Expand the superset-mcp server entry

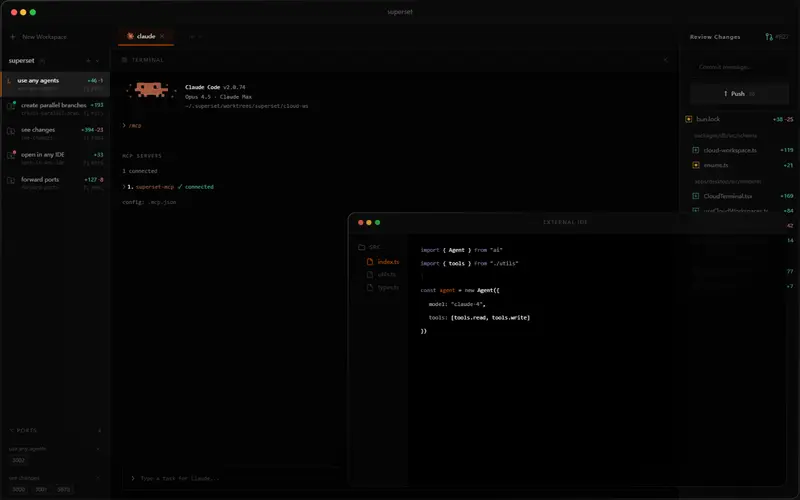124,187
